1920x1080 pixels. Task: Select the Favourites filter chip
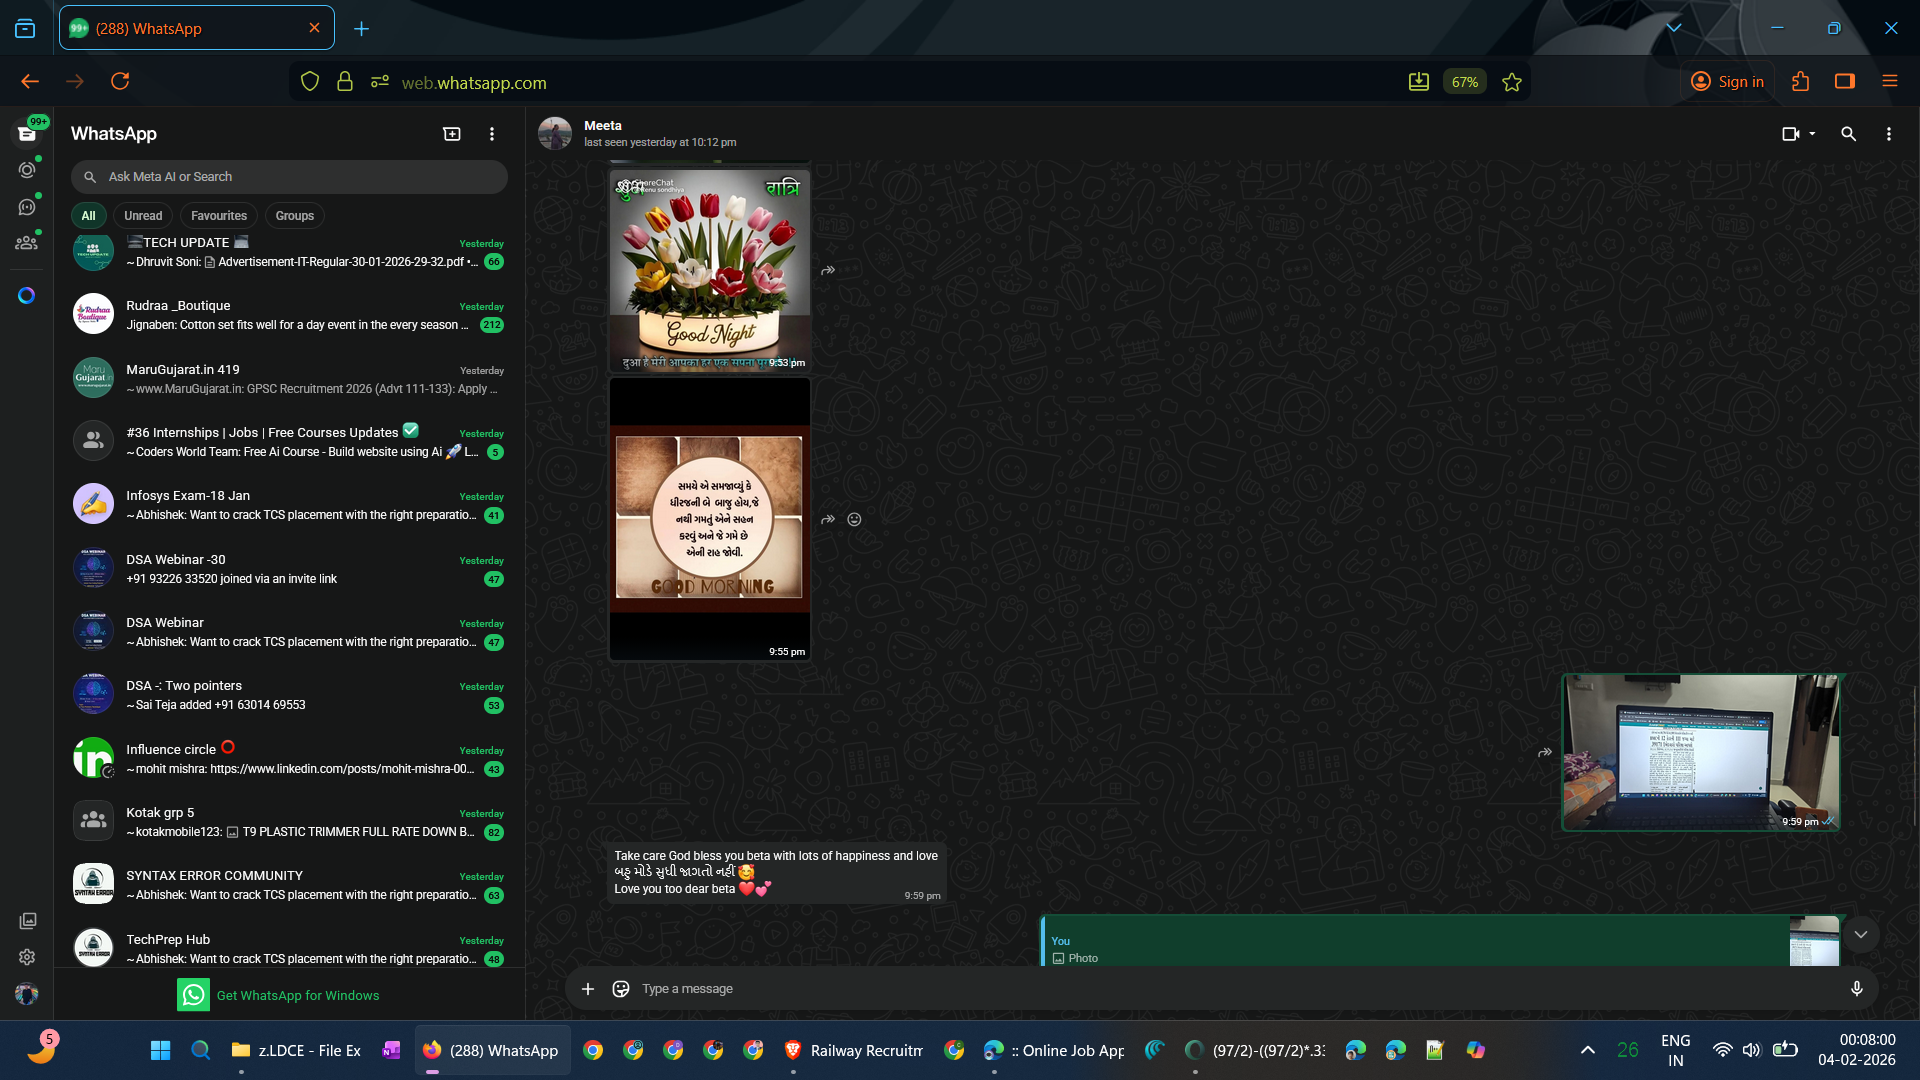point(218,216)
